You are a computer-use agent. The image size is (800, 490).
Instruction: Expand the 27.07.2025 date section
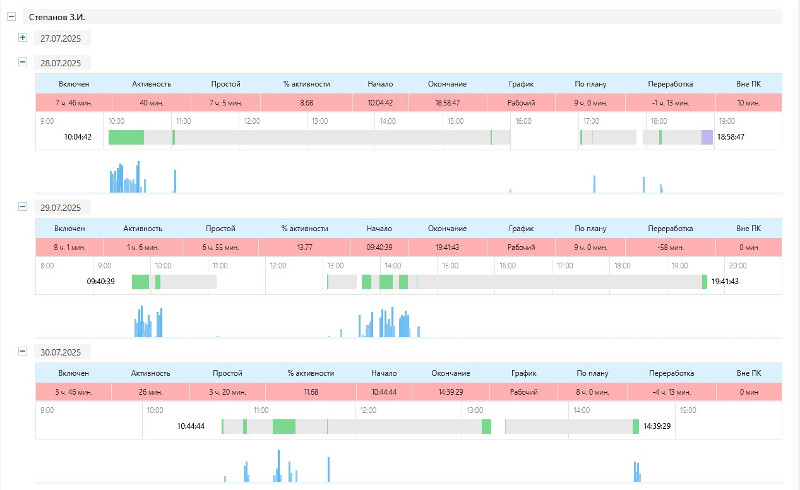click(x=23, y=38)
